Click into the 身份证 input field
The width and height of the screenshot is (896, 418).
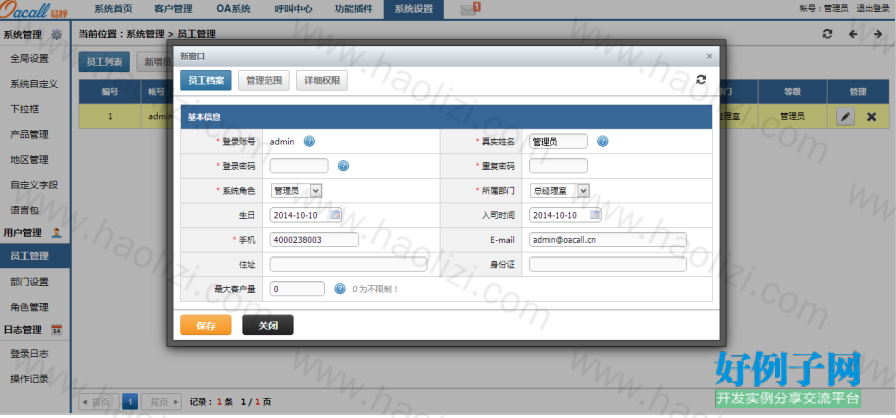608,264
